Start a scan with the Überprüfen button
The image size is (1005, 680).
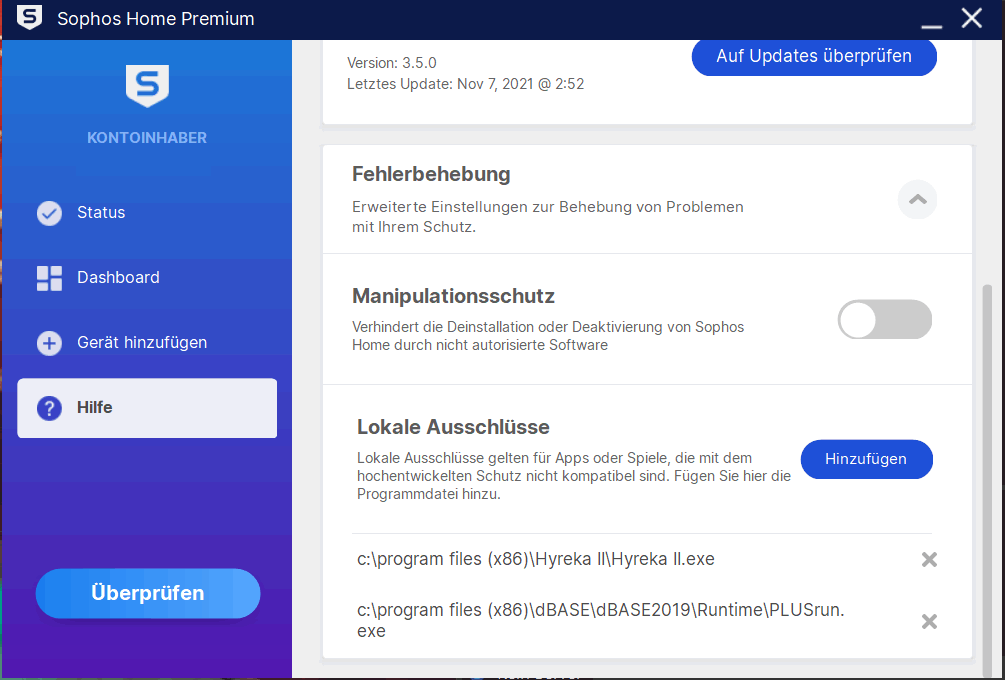(x=148, y=593)
